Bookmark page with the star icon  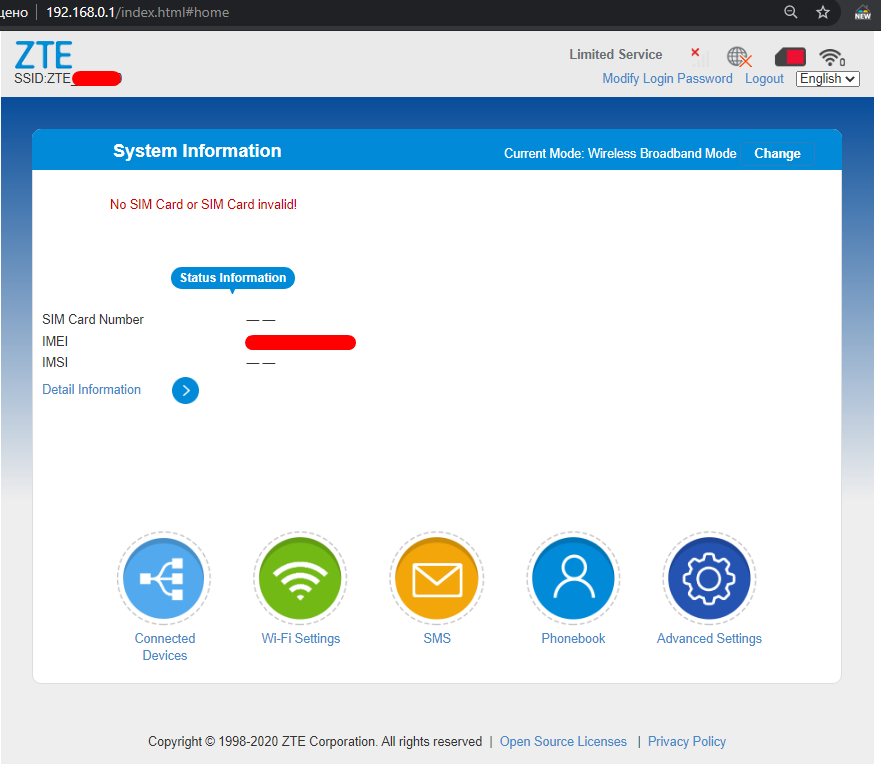pyautogui.click(x=823, y=12)
